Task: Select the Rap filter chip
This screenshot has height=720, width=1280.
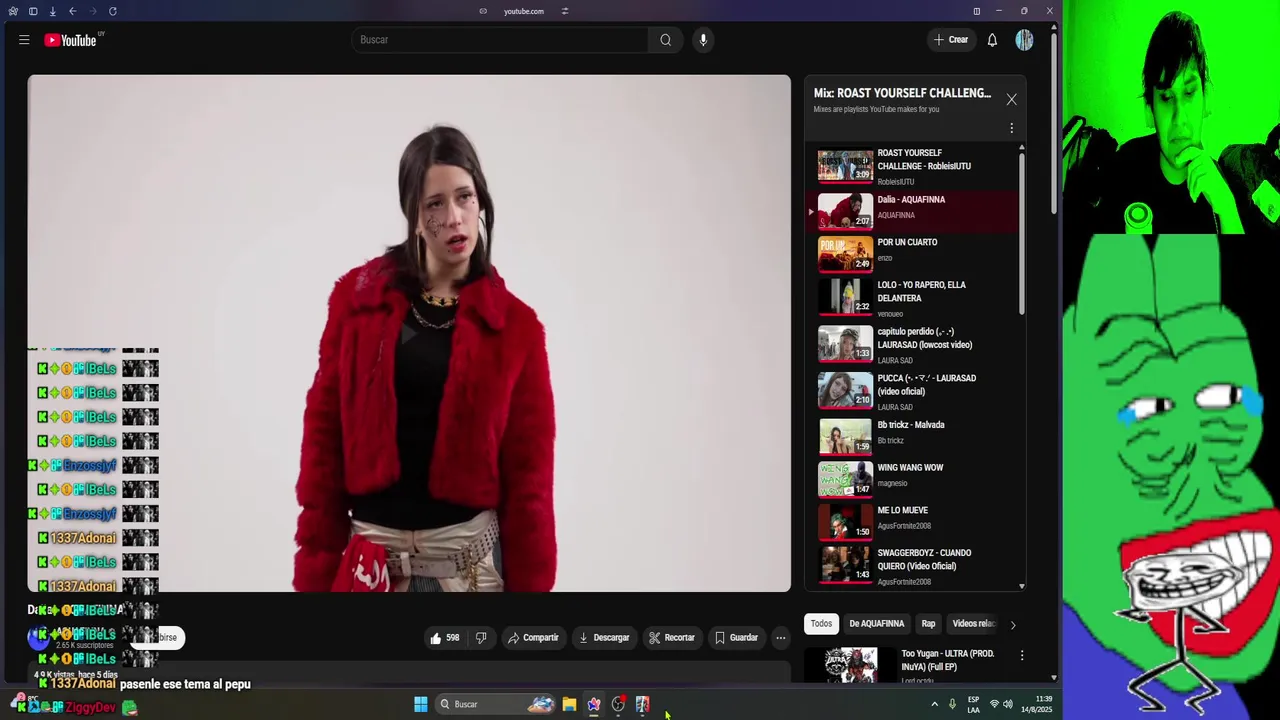Action: [x=928, y=624]
